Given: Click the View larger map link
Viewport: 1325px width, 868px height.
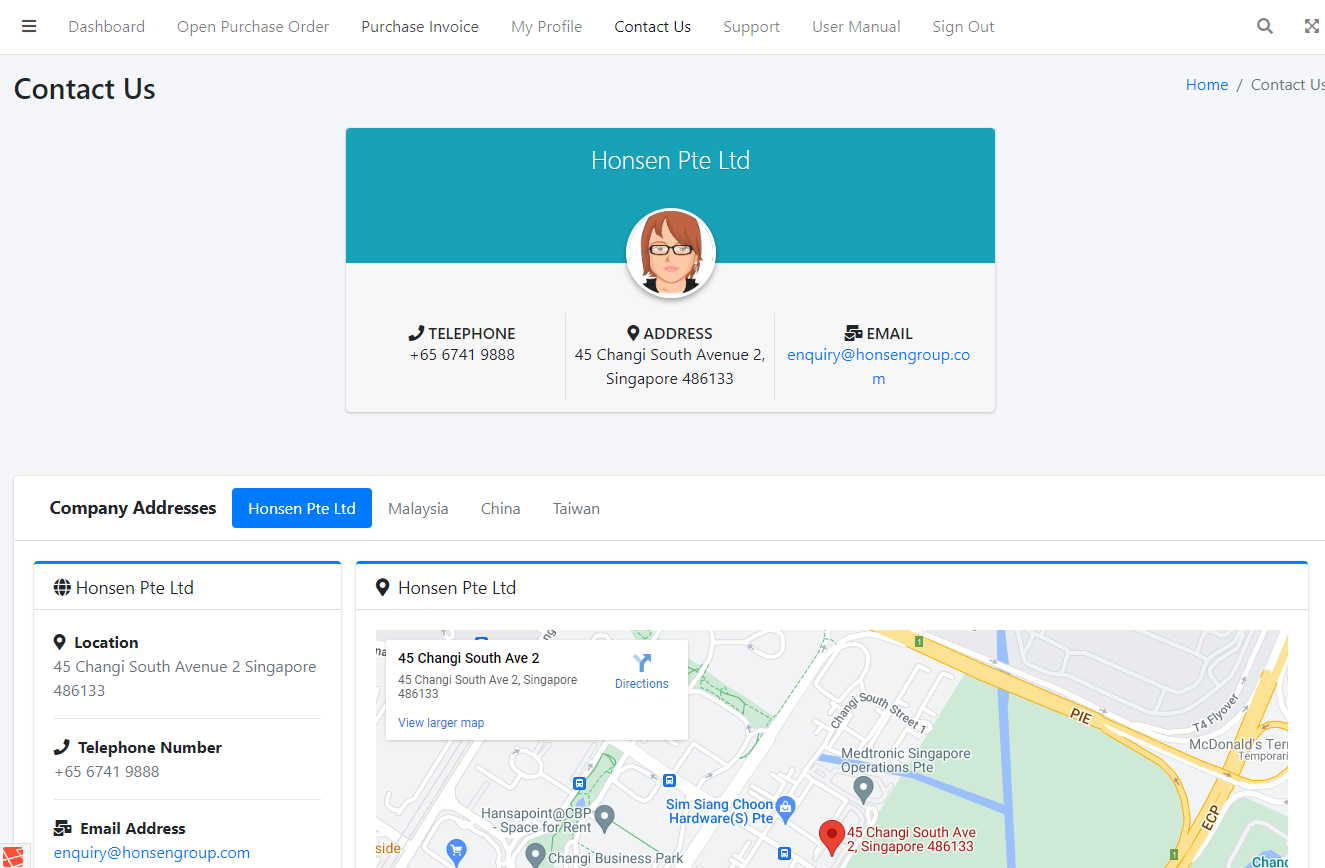Looking at the screenshot, I should (x=441, y=722).
